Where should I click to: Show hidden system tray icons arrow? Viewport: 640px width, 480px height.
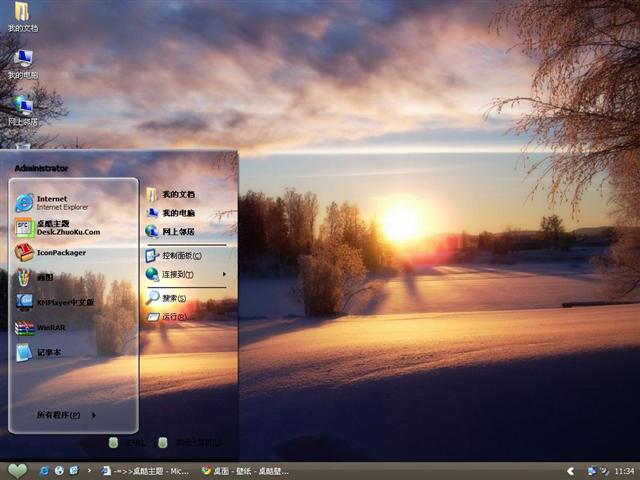coord(571,470)
